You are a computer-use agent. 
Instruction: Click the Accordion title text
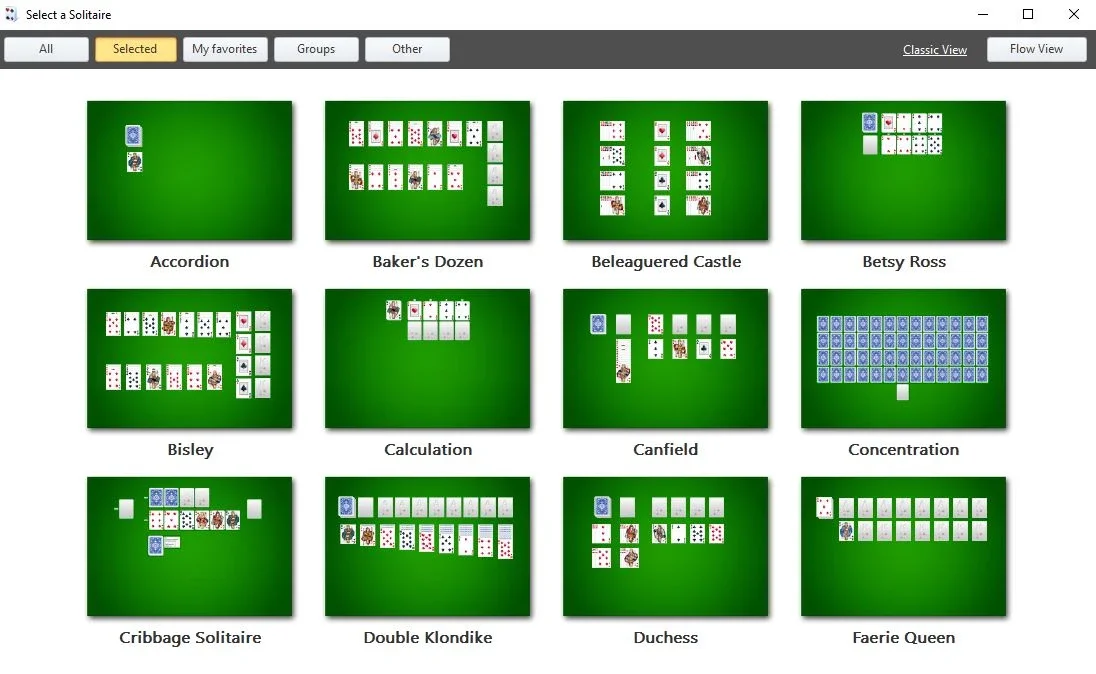pyautogui.click(x=189, y=261)
